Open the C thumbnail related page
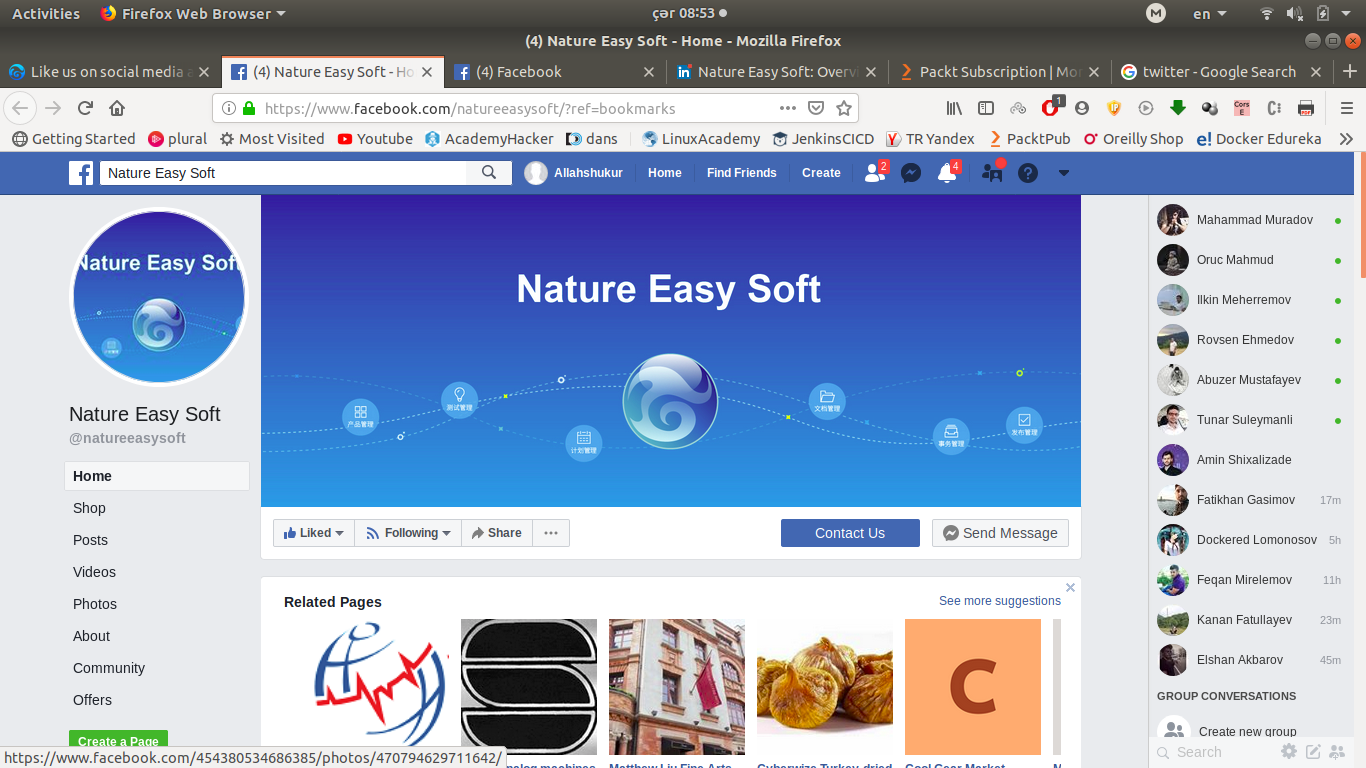 (x=973, y=687)
